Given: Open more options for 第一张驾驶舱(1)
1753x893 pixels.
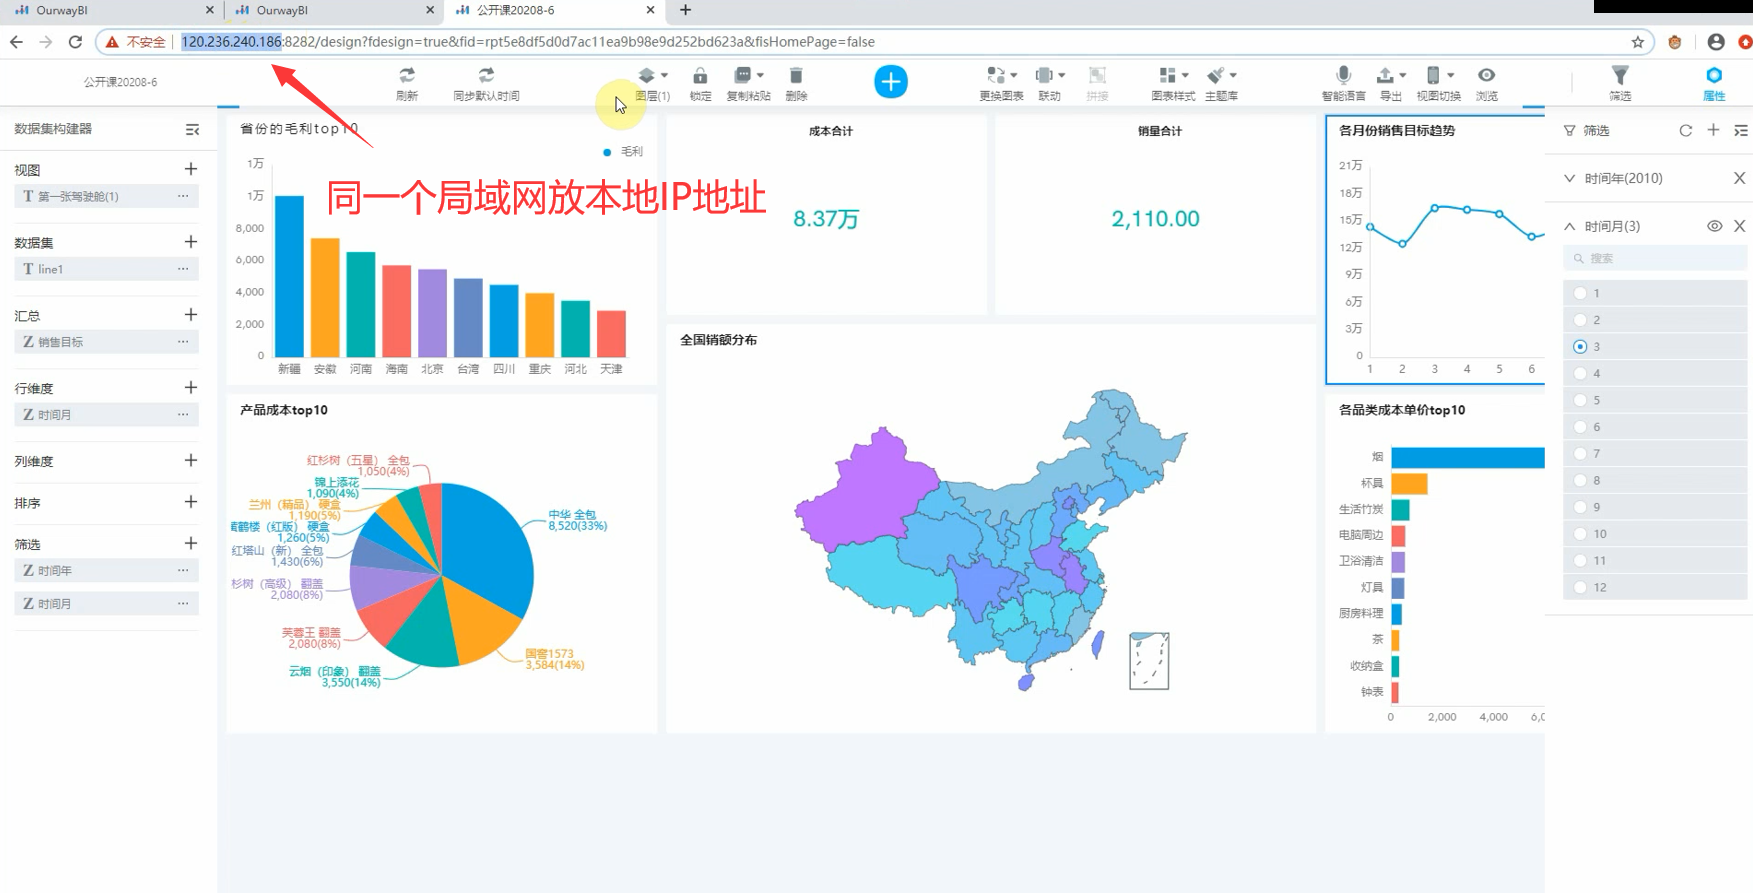Looking at the screenshot, I should point(183,196).
